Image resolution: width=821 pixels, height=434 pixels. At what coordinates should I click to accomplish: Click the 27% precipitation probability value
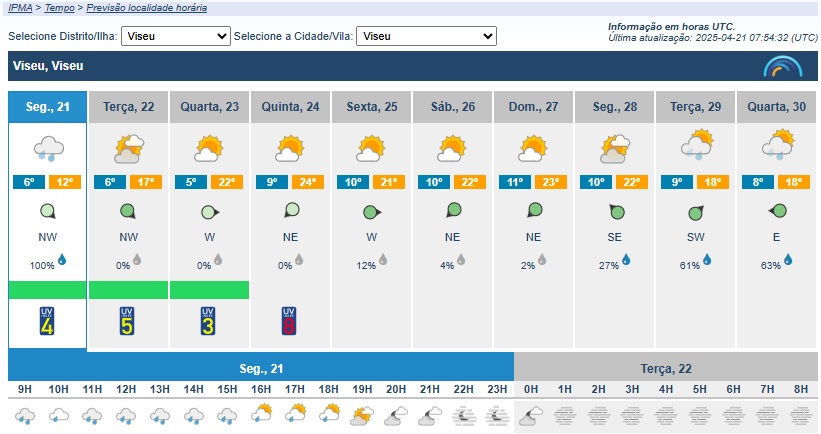point(609,265)
